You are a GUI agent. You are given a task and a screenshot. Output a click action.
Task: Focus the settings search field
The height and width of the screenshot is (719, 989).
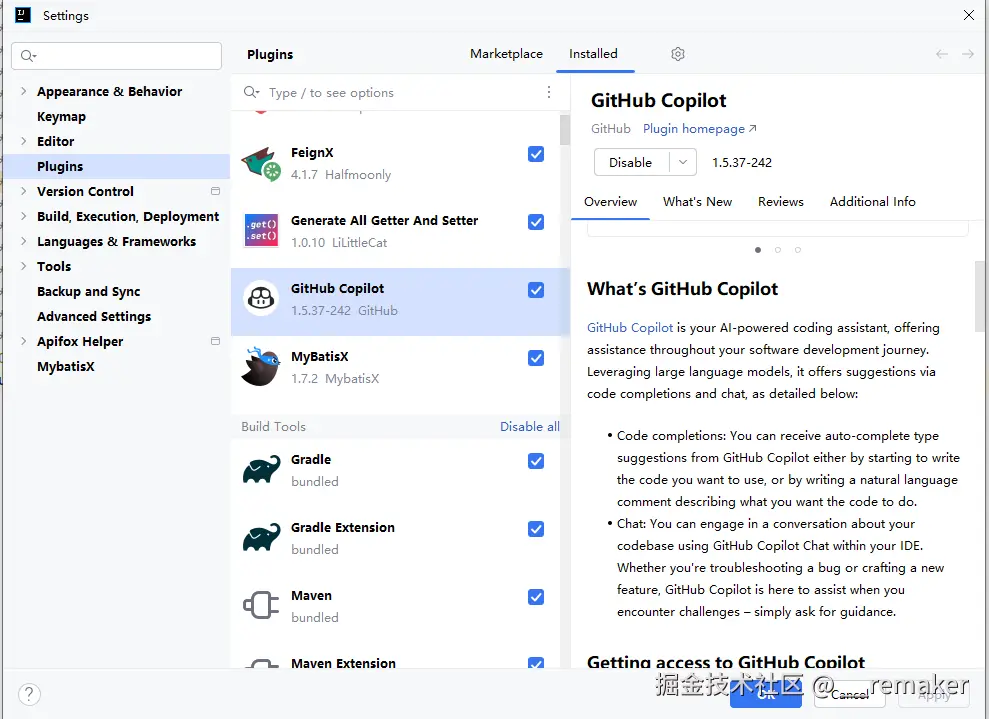coord(117,56)
